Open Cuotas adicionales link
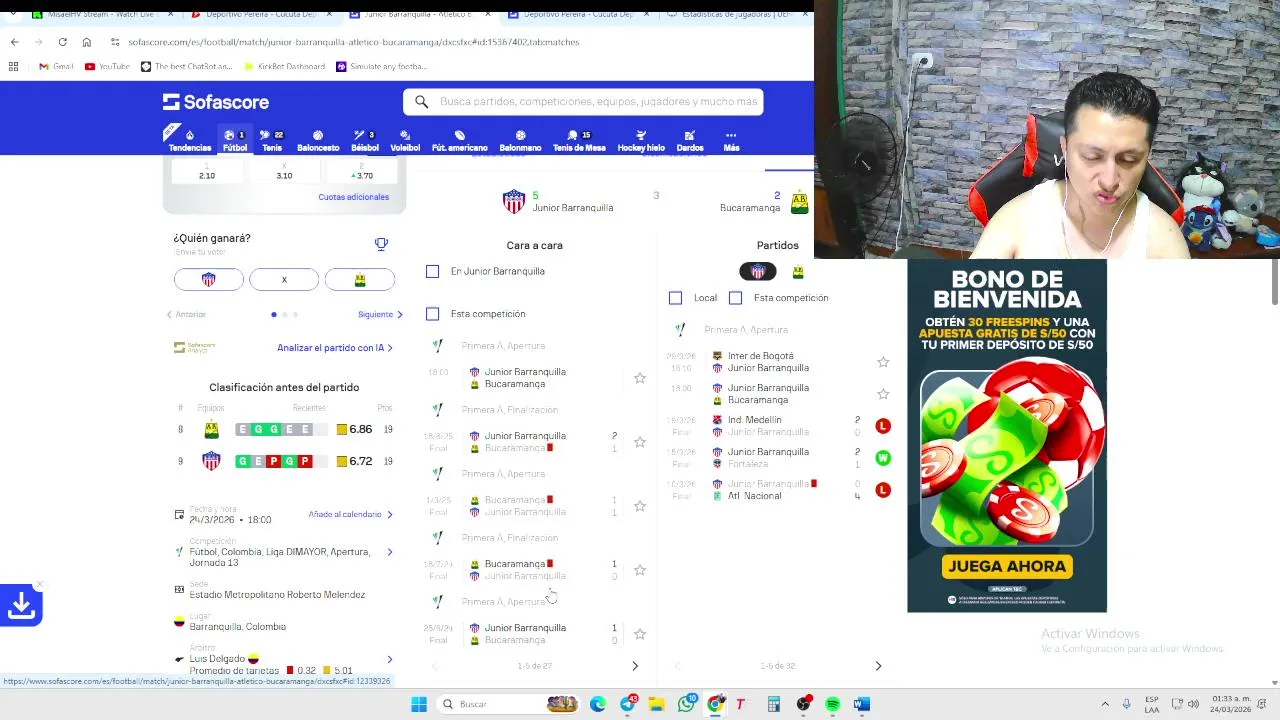The height and width of the screenshot is (720, 1280). 353,197
